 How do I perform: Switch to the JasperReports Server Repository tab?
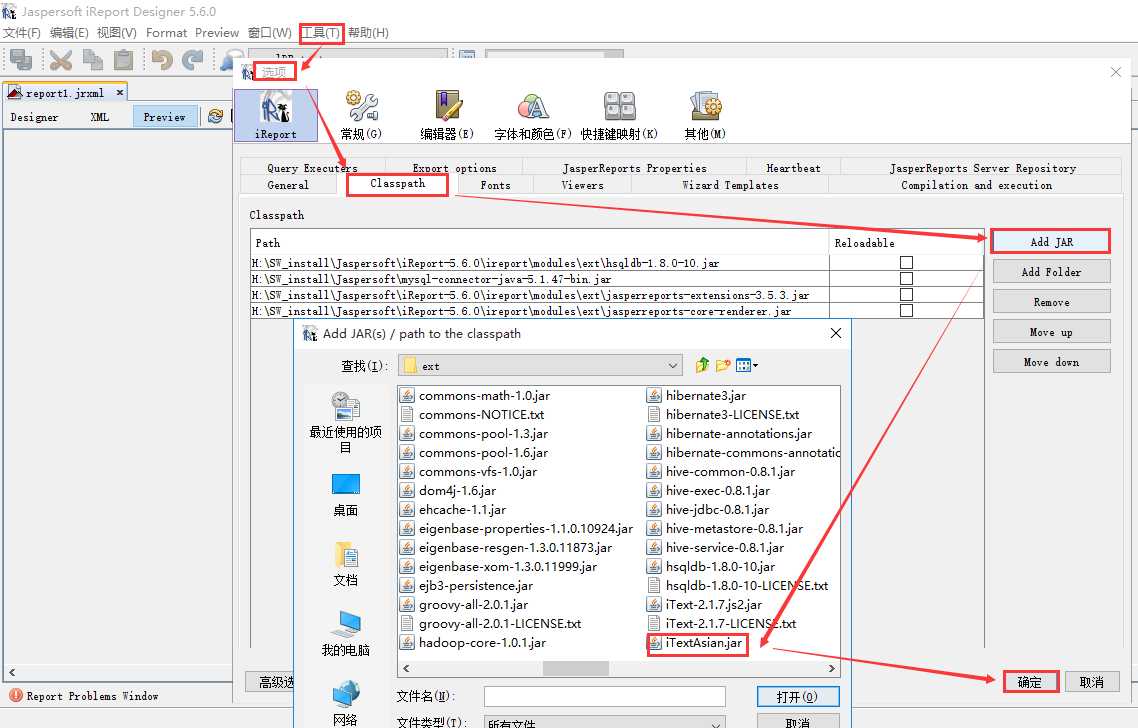[983, 168]
